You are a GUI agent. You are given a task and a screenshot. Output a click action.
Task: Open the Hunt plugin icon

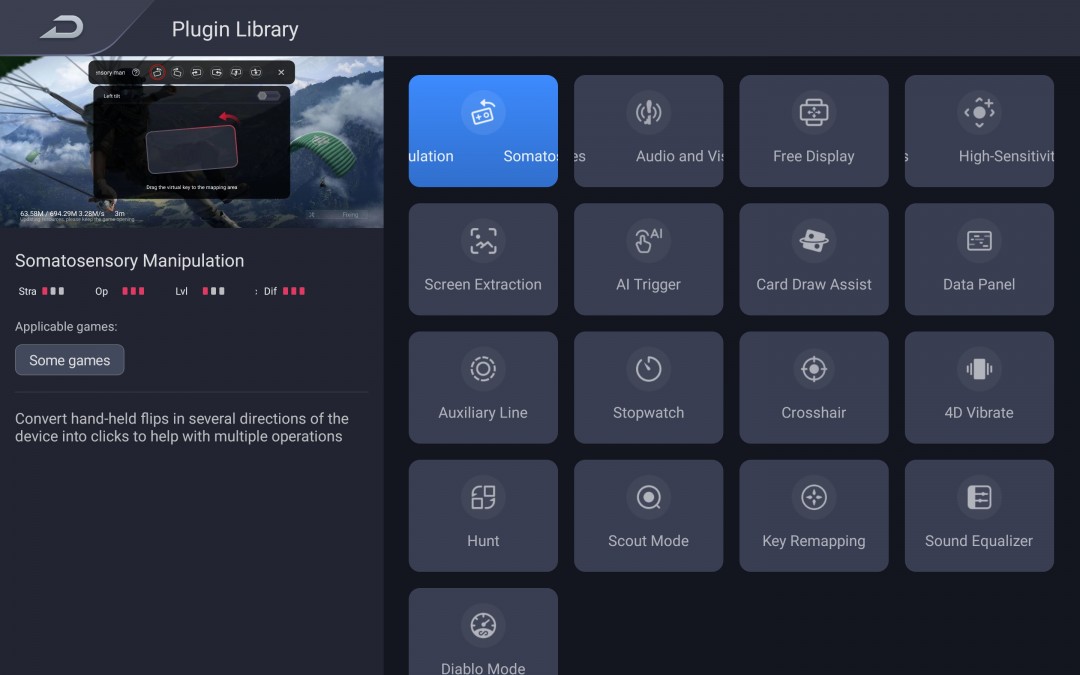[x=483, y=497]
